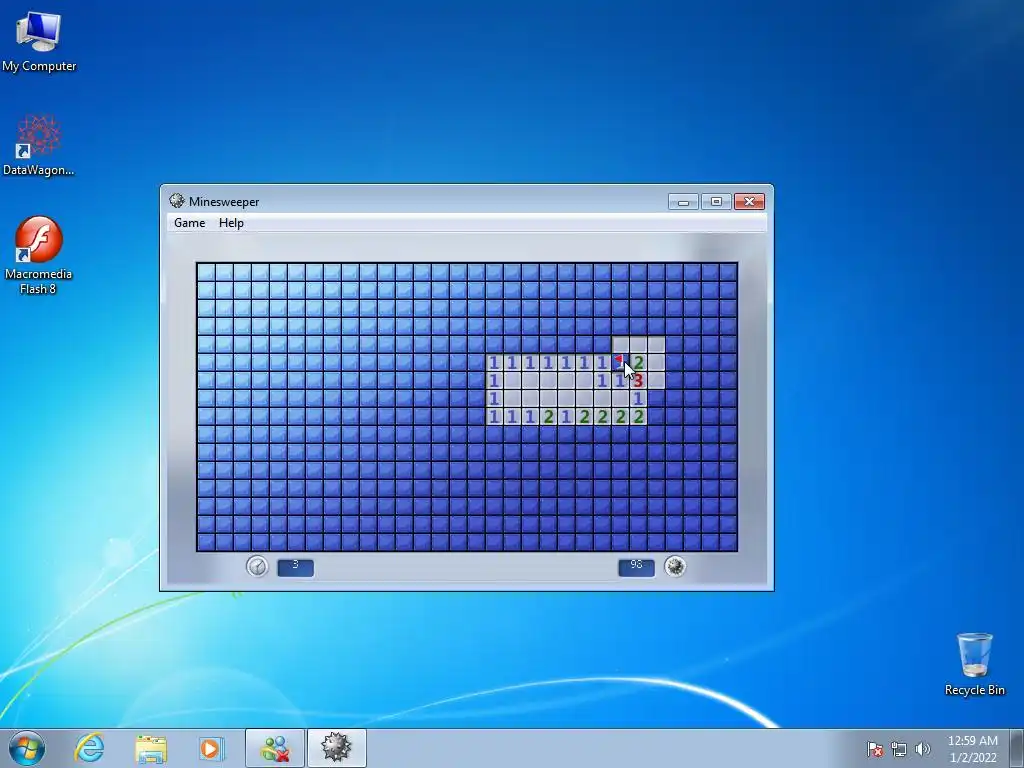Screen dimensions: 1024x768
Task: Select the DataWagon desktop shortcut
Action: pos(39,145)
